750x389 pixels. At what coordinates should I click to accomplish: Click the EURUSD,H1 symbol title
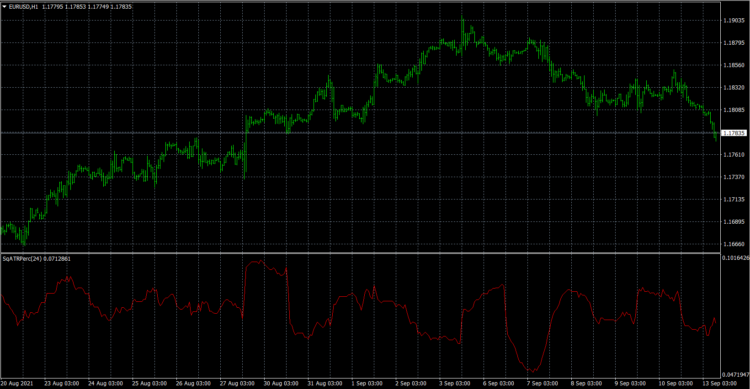click(x=23, y=7)
